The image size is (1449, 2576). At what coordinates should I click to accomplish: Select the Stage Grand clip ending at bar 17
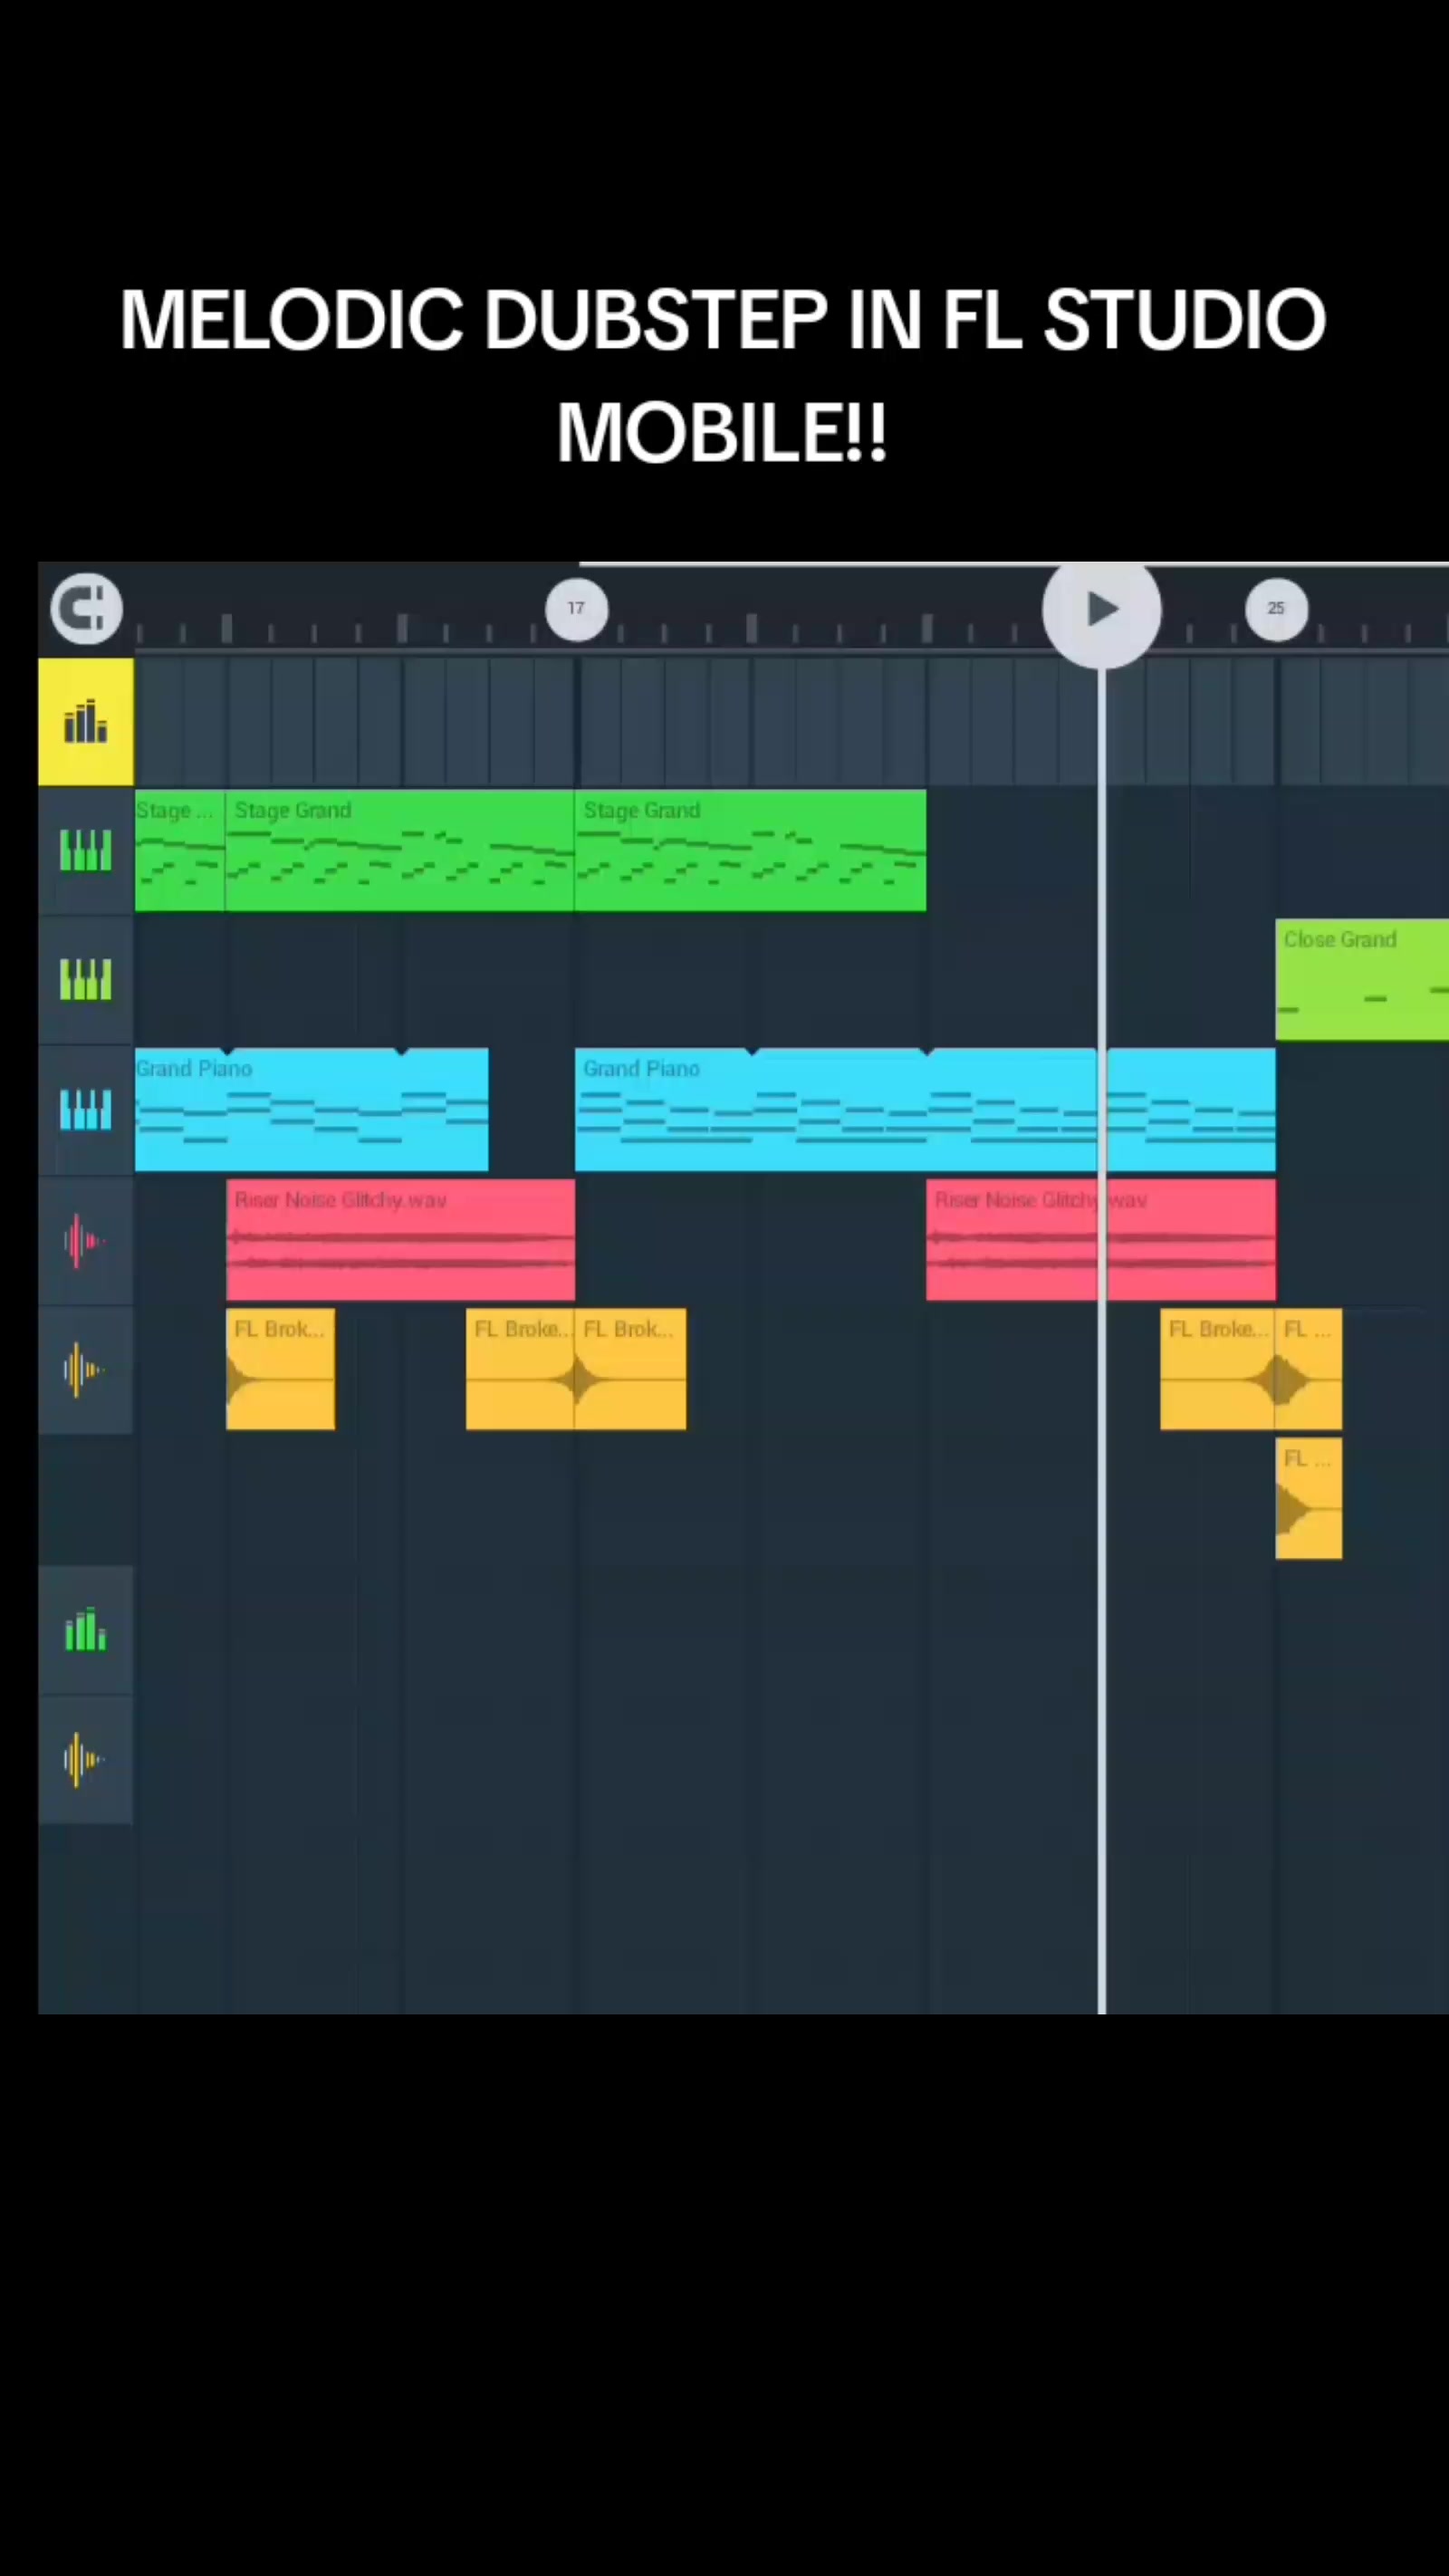tap(400, 851)
